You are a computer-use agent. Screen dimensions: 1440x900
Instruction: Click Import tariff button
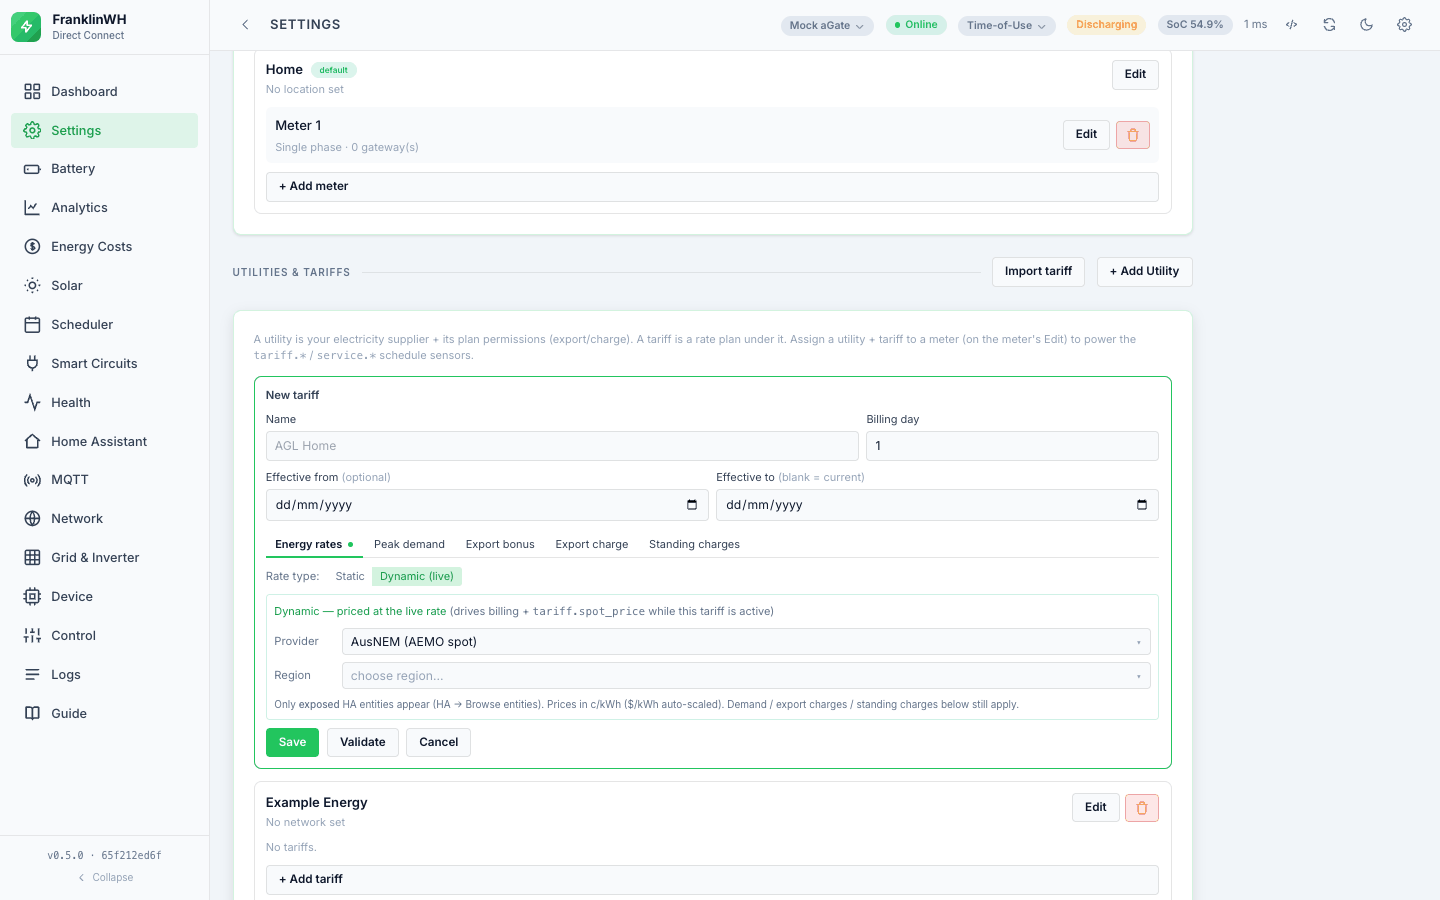(x=1038, y=272)
